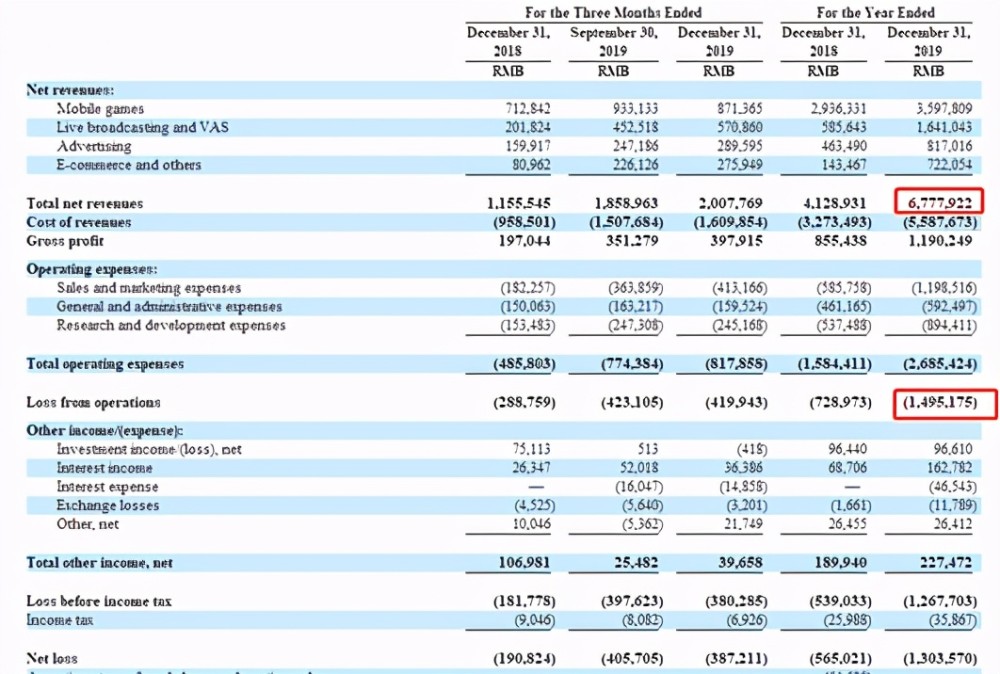
Task: Select the 'Live broadcasting and VAS' row label
Action: pyautogui.click(x=142, y=128)
